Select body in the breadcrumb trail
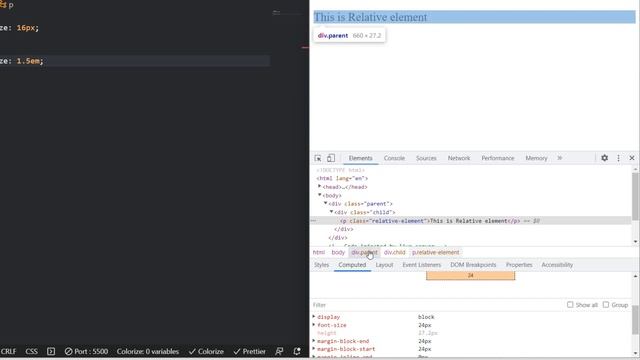This screenshot has width=640, height=360. pyautogui.click(x=338, y=253)
